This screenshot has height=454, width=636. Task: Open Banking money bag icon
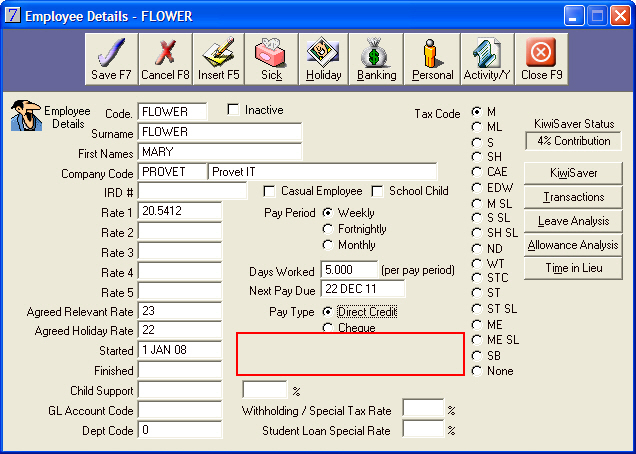(x=376, y=53)
